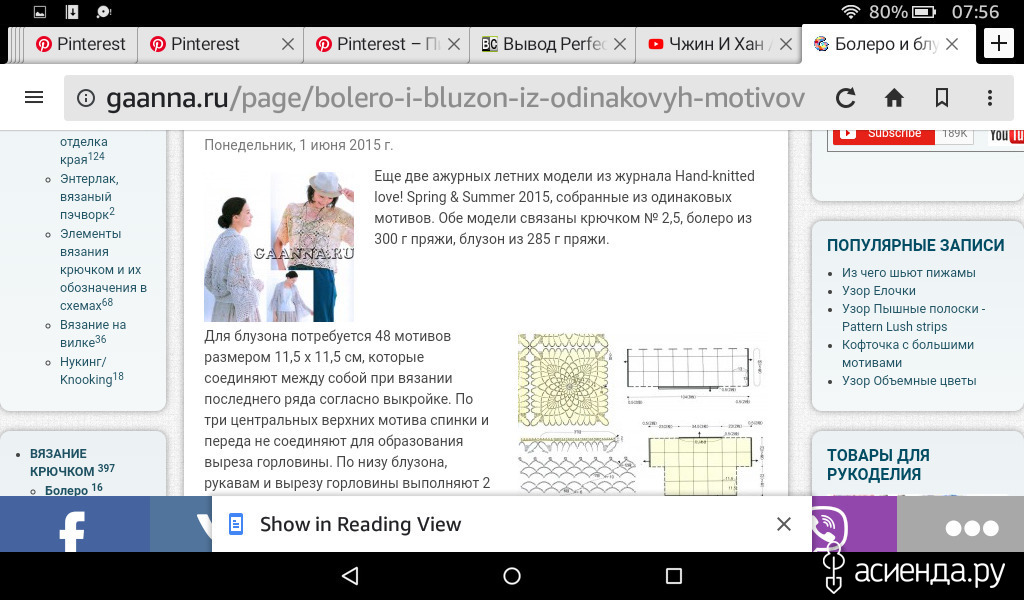The width and height of the screenshot is (1024, 600).
Task: Tap the Android back navigation button
Action: coord(350,575)
